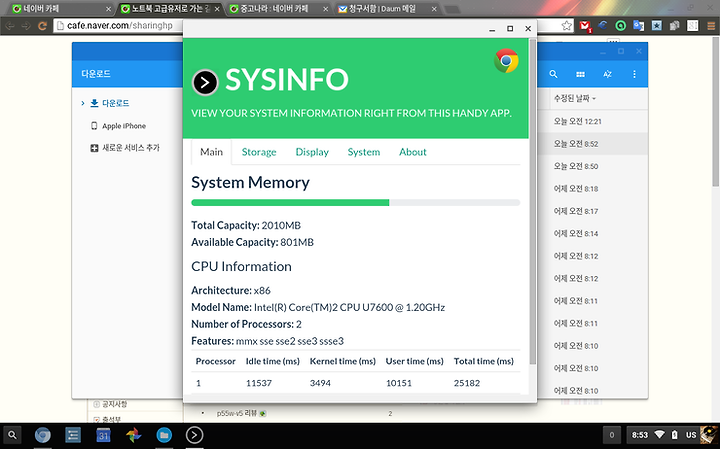Screen dimensions: 720x449
Task: Click search icon in Files window
Action: click(553, 74)
